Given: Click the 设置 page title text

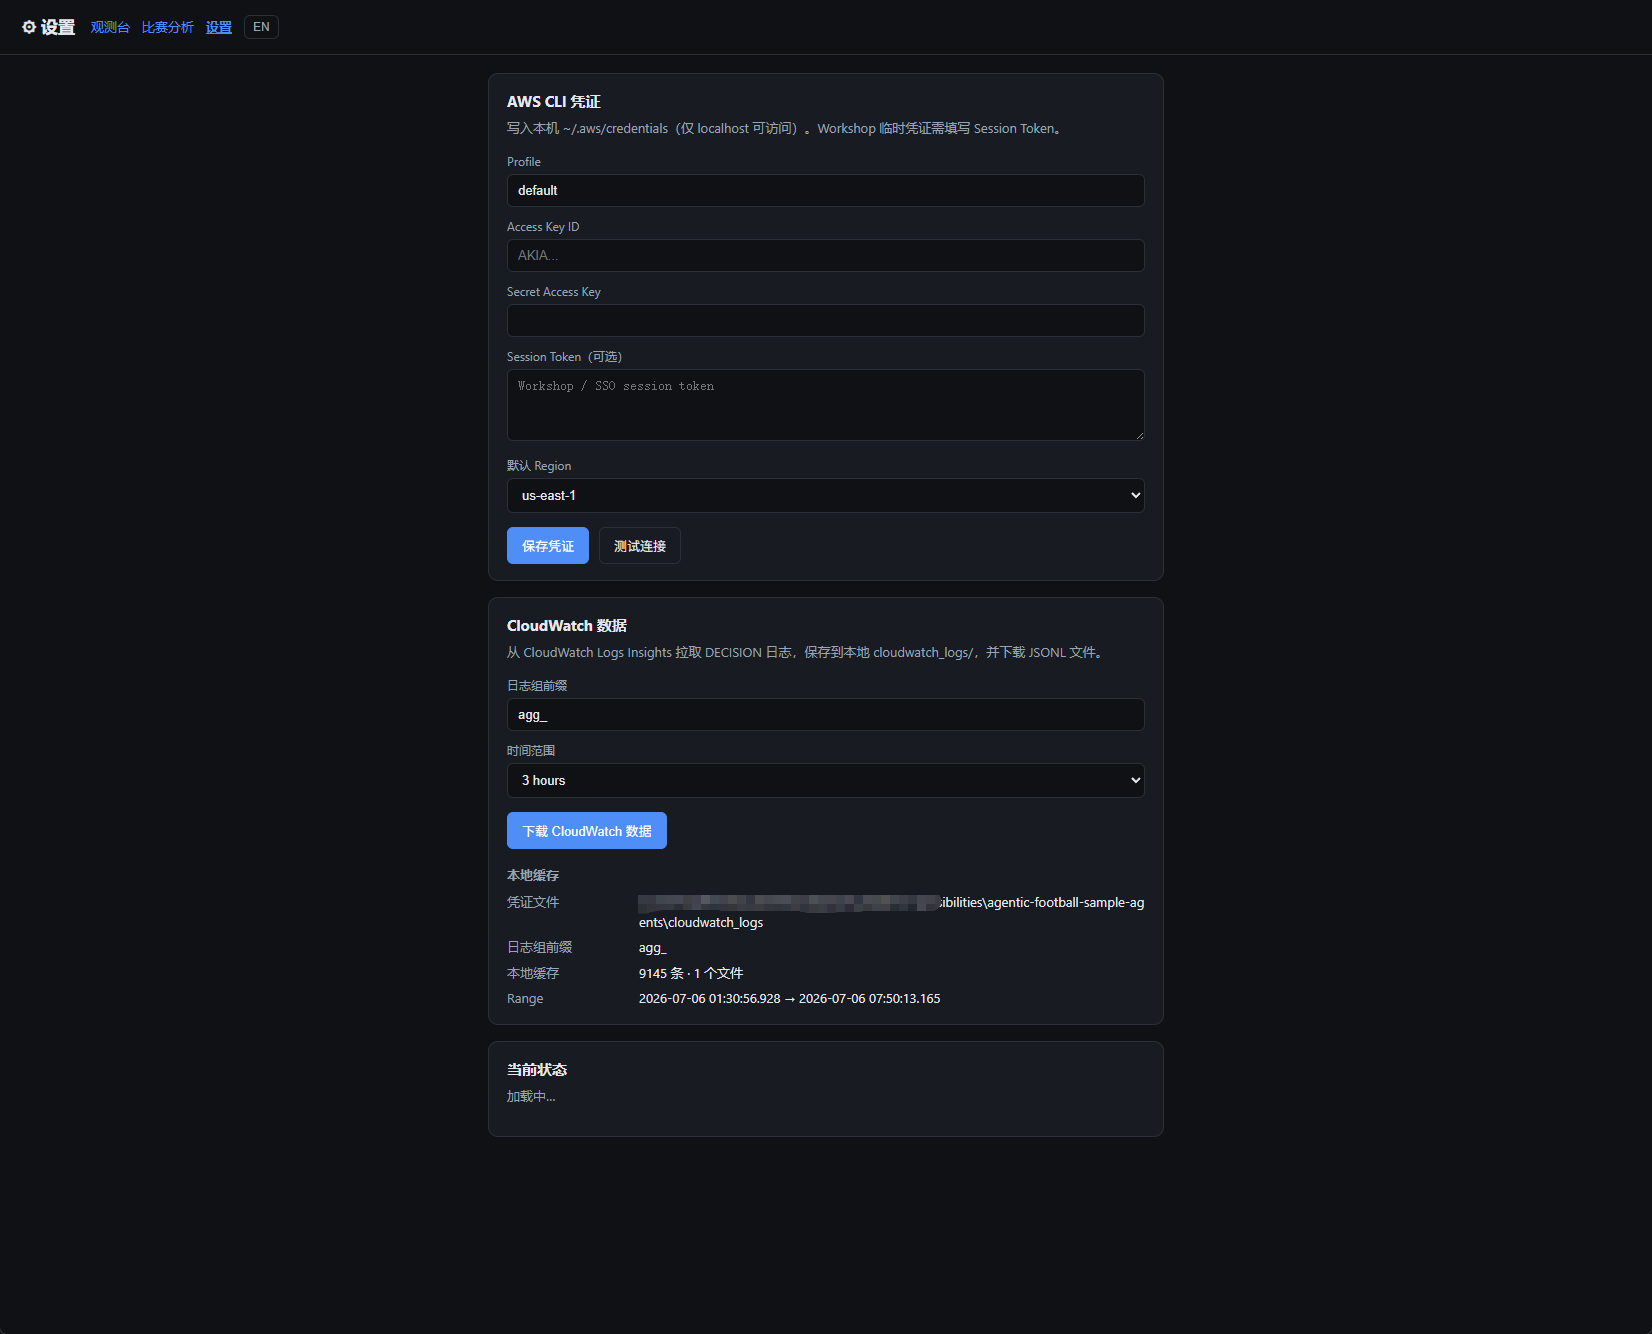Looking at the screenshot, I should coord(58,27).
